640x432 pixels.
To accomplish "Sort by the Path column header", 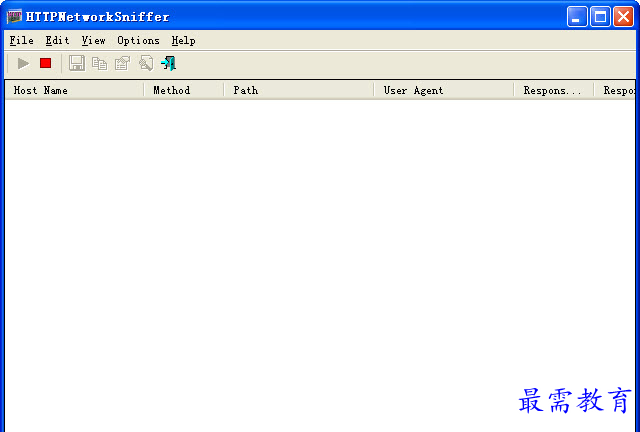I will tap(299, 90).
